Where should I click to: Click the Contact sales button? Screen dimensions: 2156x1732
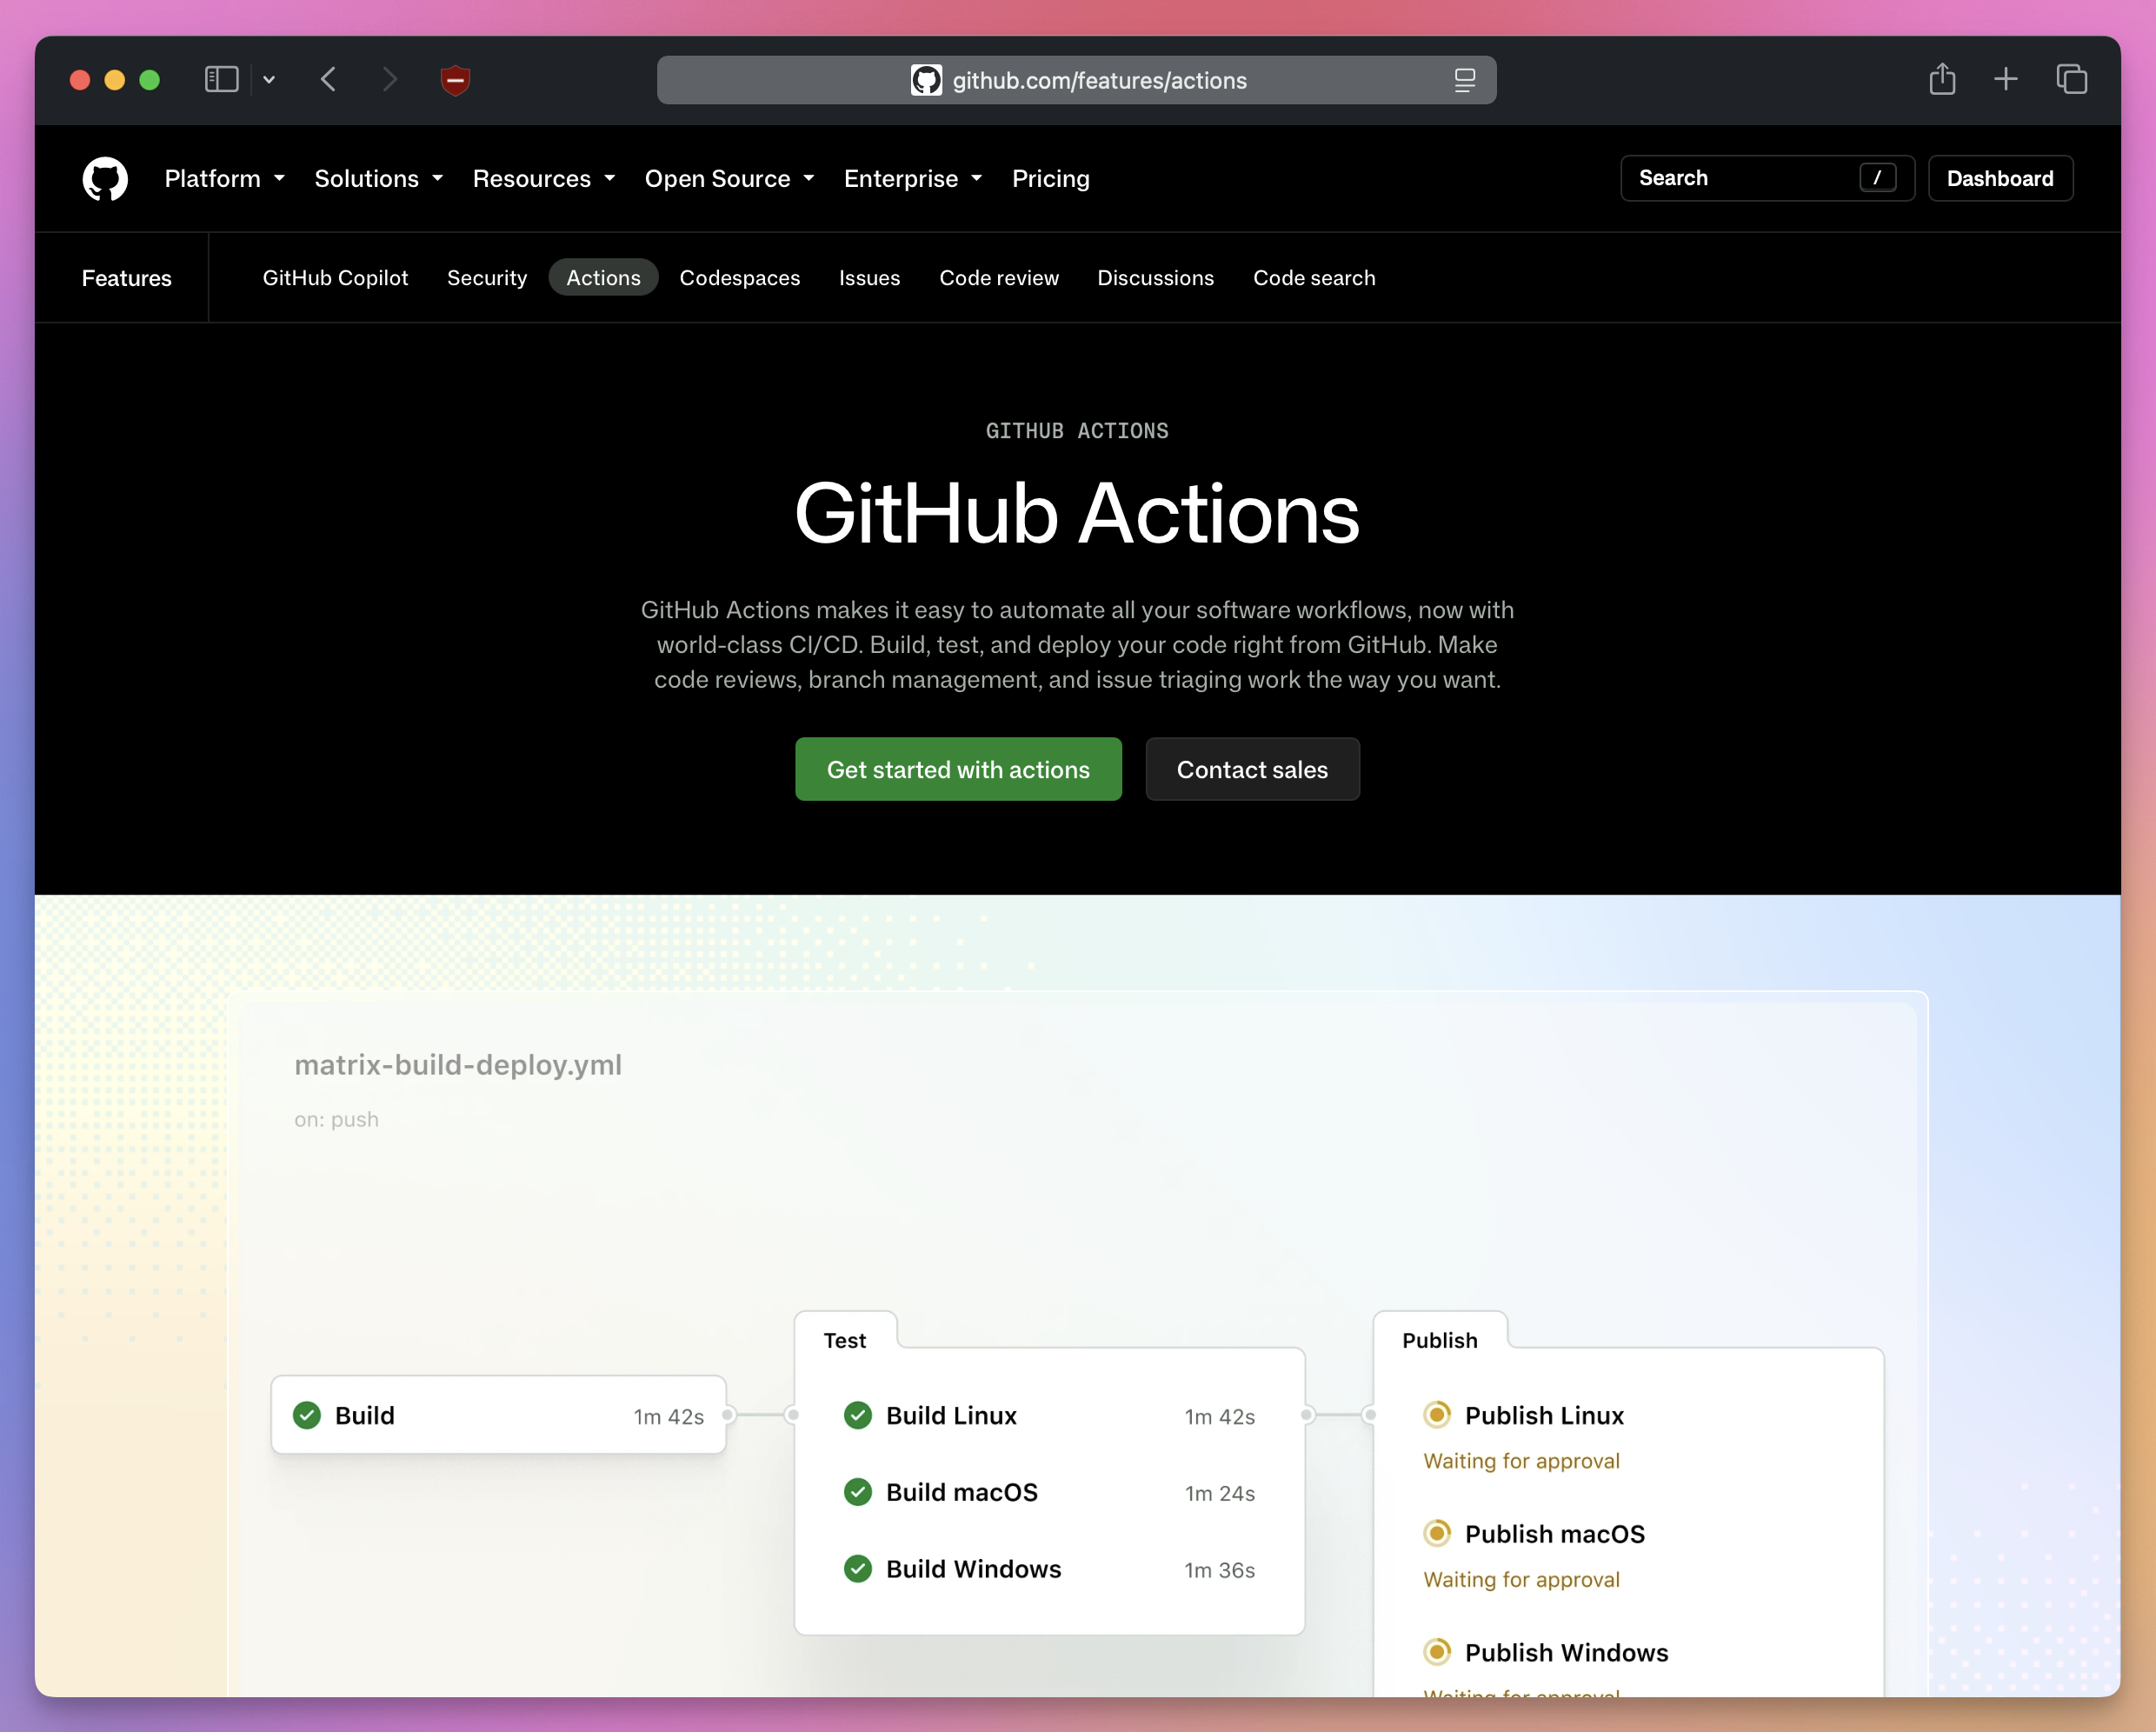pyautogui.click(x=1252, y=769)
